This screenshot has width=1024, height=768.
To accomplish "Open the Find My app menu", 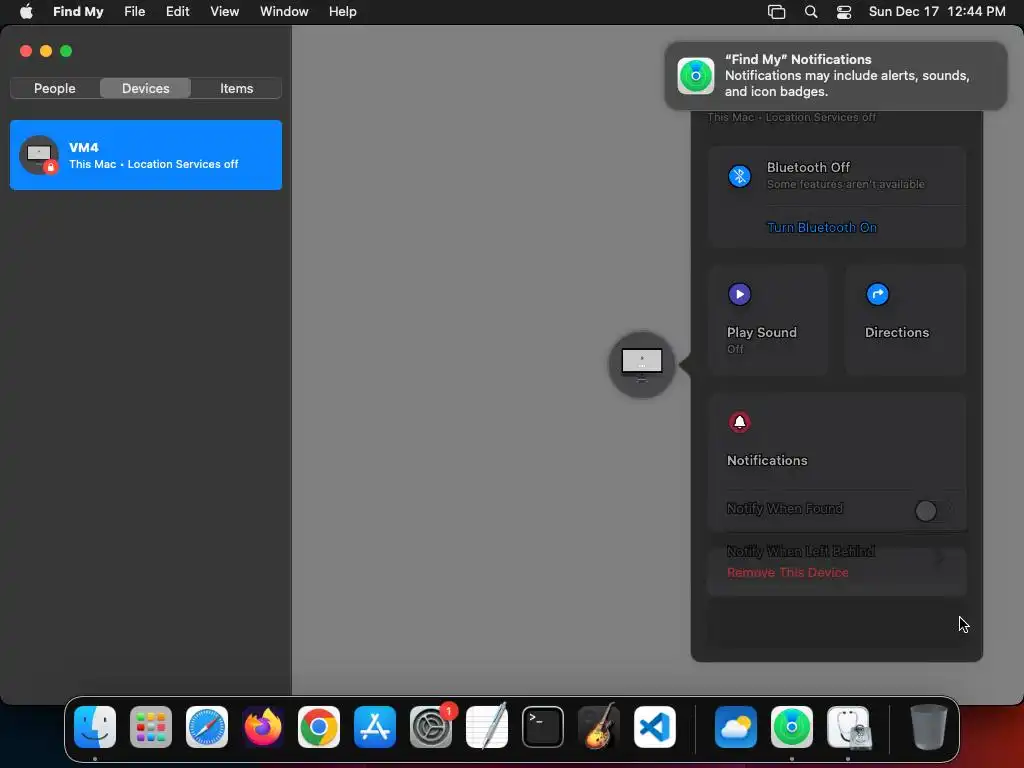I will (78, 12).
